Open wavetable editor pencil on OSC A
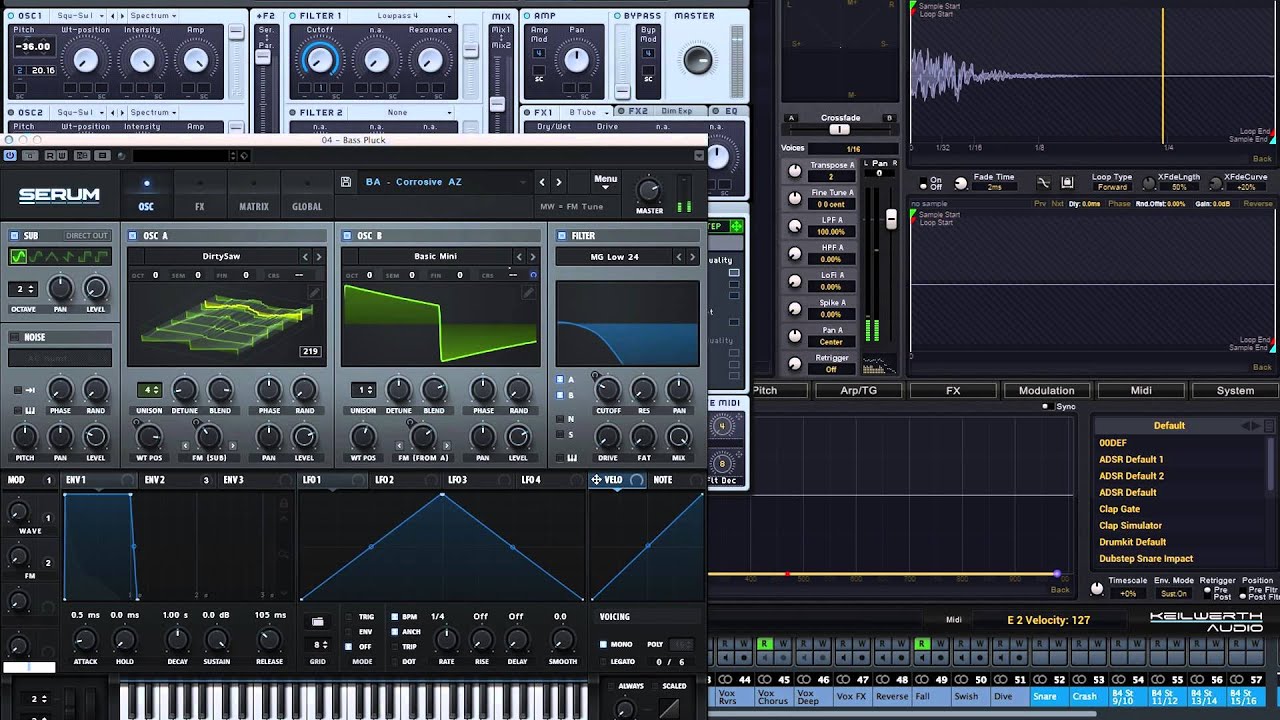1280x720 pixels. pos(315,292)
